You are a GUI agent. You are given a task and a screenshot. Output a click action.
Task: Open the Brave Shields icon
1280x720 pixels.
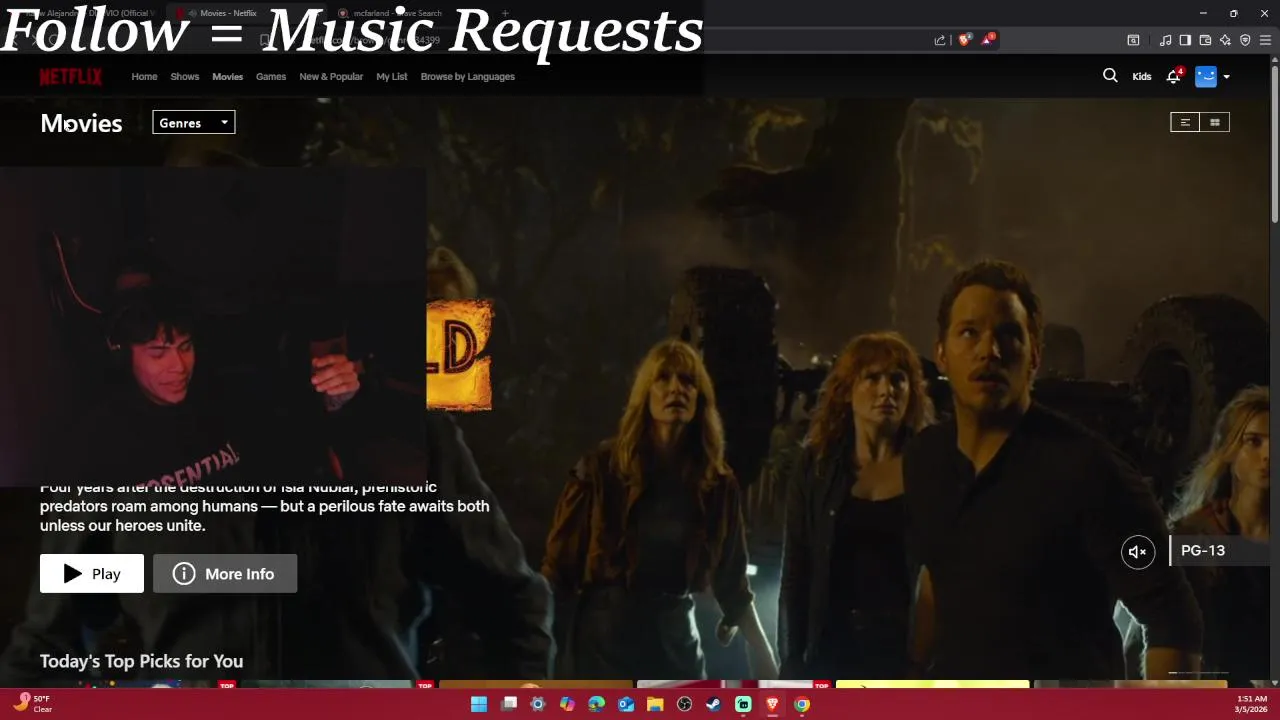(964, 40)
